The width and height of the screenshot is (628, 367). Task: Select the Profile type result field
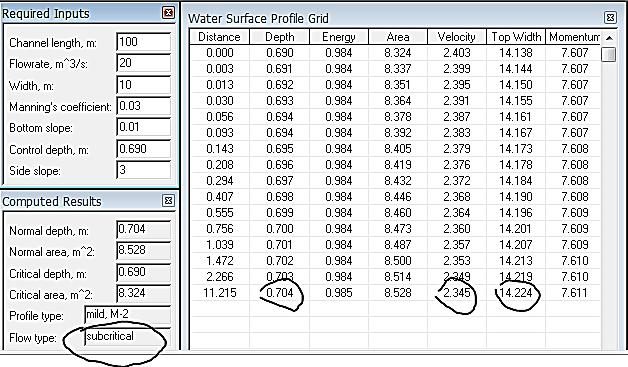(128, 315)
